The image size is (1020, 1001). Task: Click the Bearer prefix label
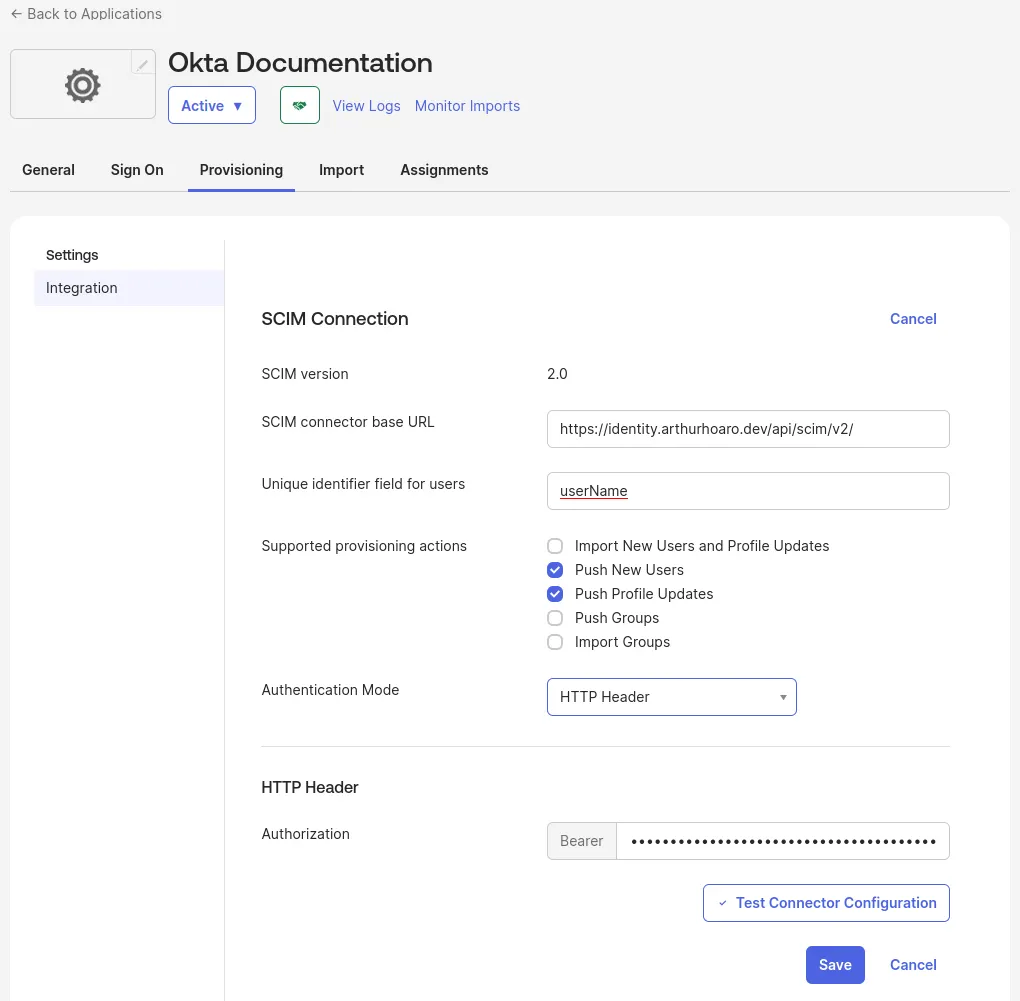point(582,841)
